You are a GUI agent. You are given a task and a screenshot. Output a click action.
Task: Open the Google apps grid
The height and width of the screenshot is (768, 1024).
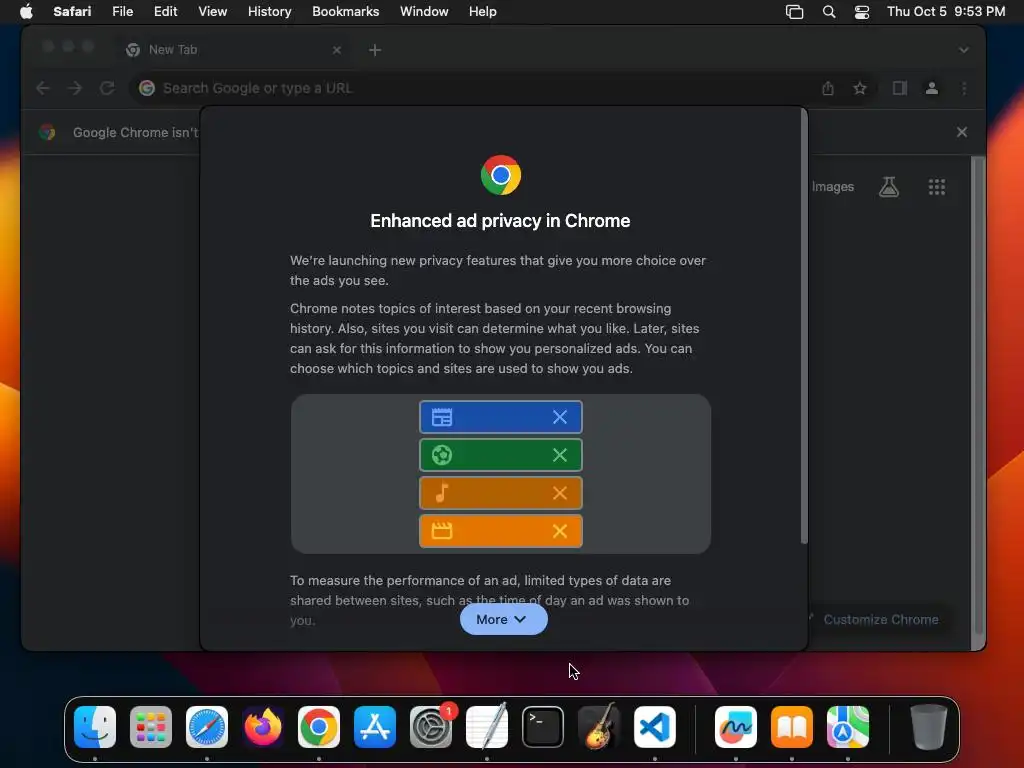(x=937, y=187)
